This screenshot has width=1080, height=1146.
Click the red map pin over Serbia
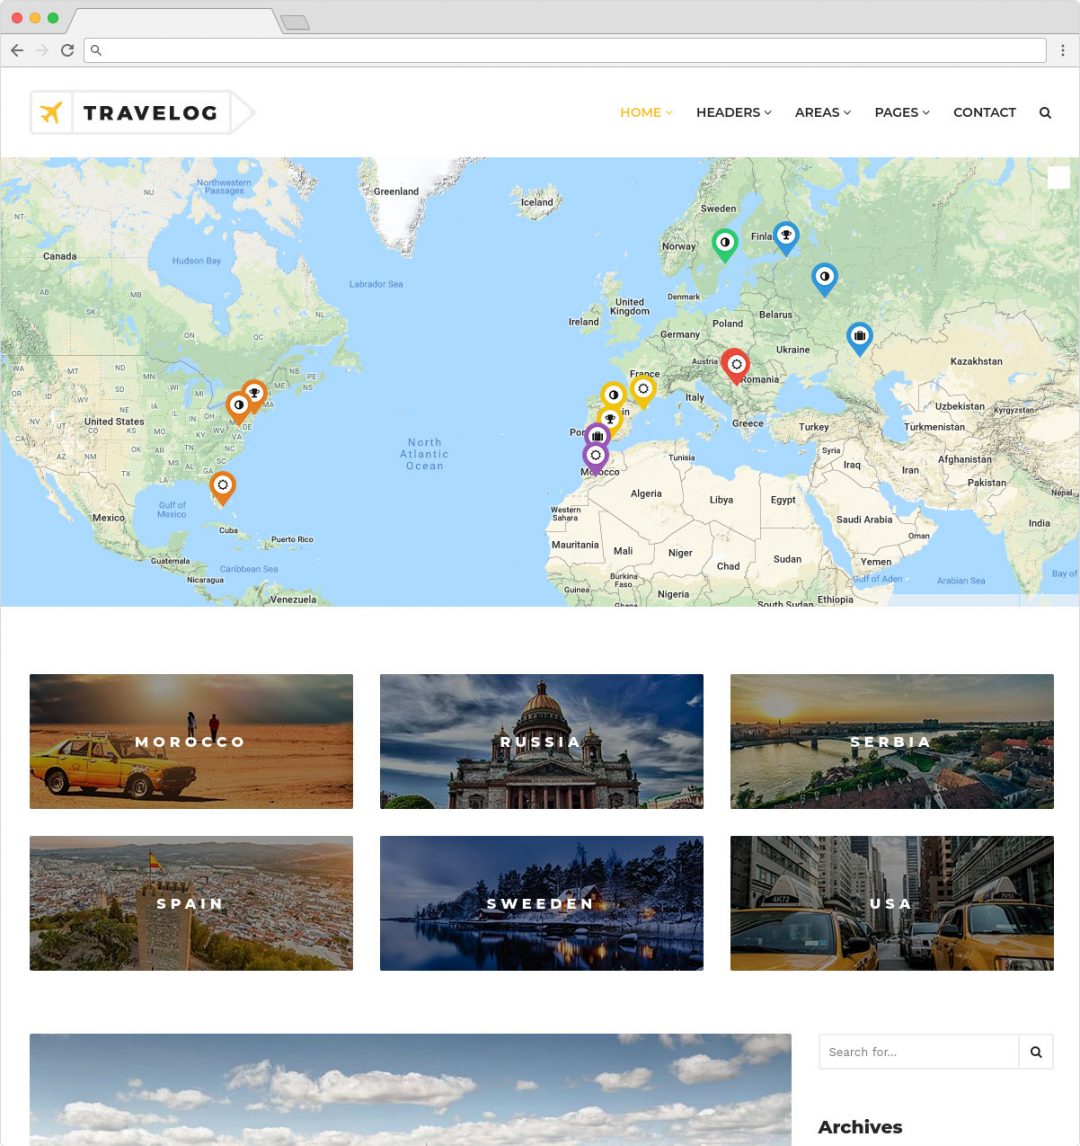(735, 365)
